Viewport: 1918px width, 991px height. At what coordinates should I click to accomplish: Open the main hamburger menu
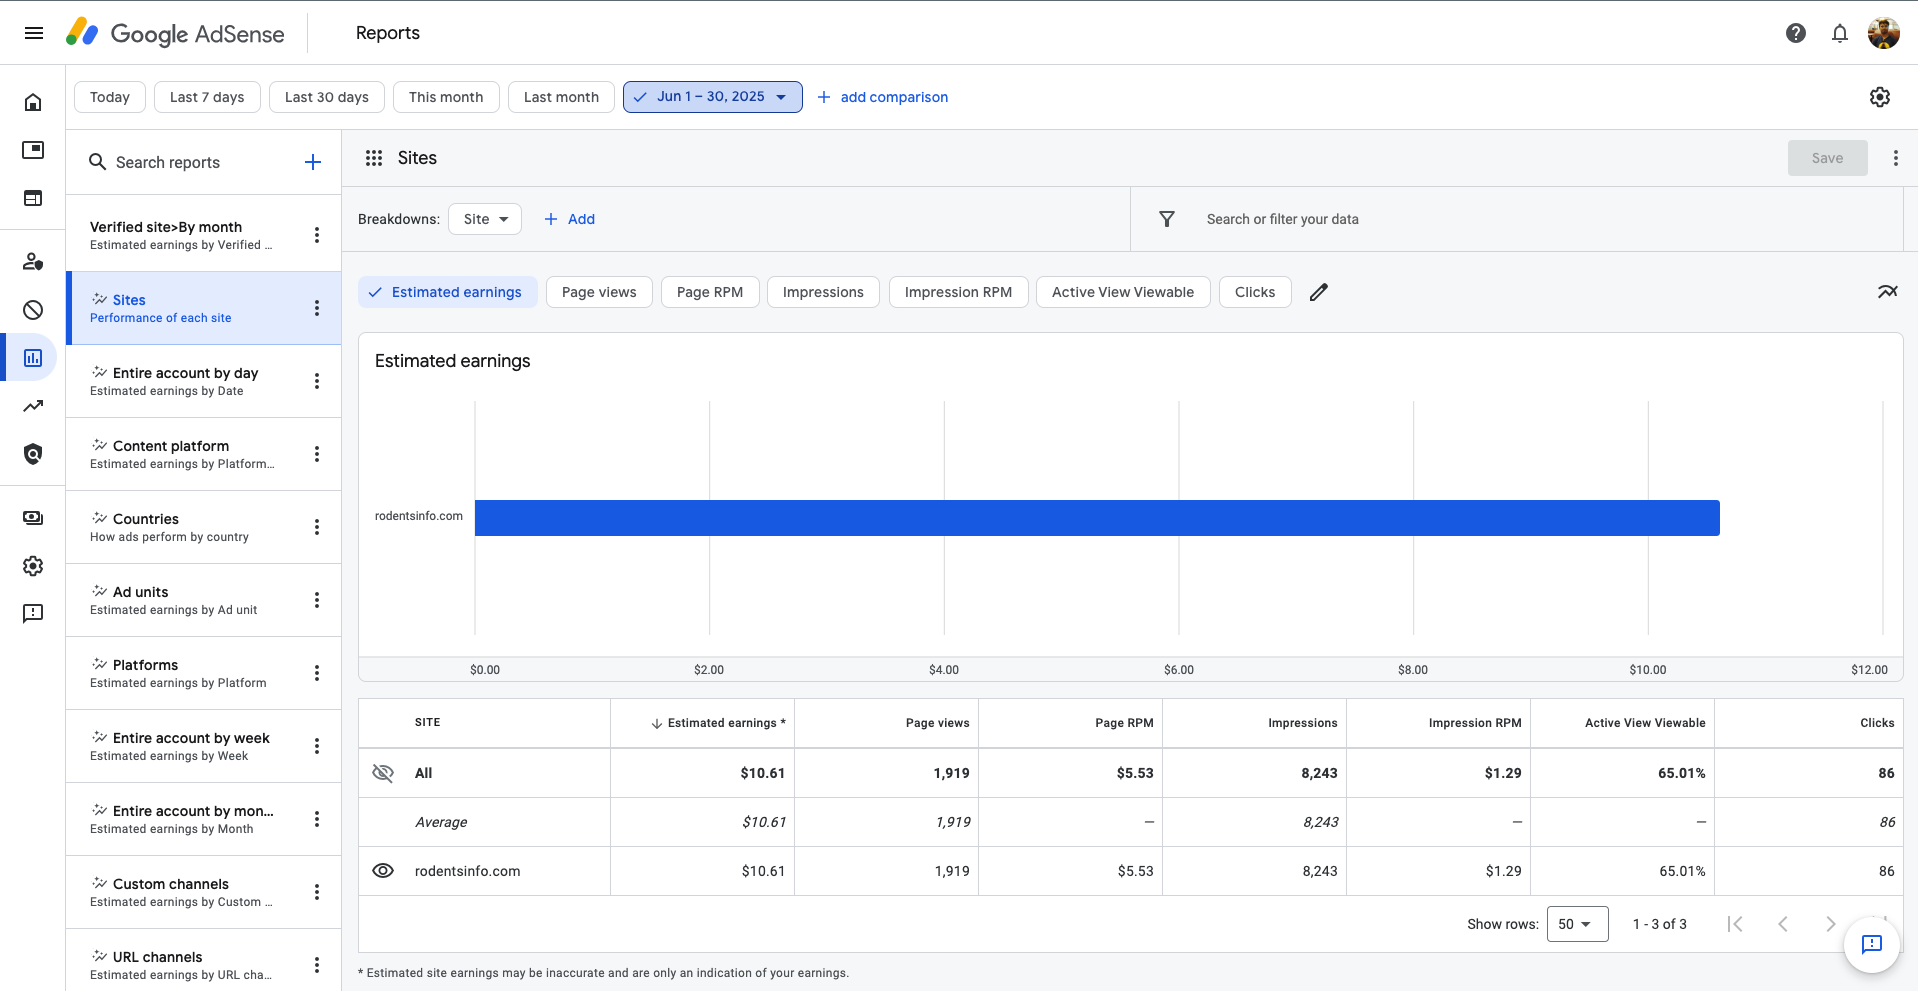(x=33, y=33)
